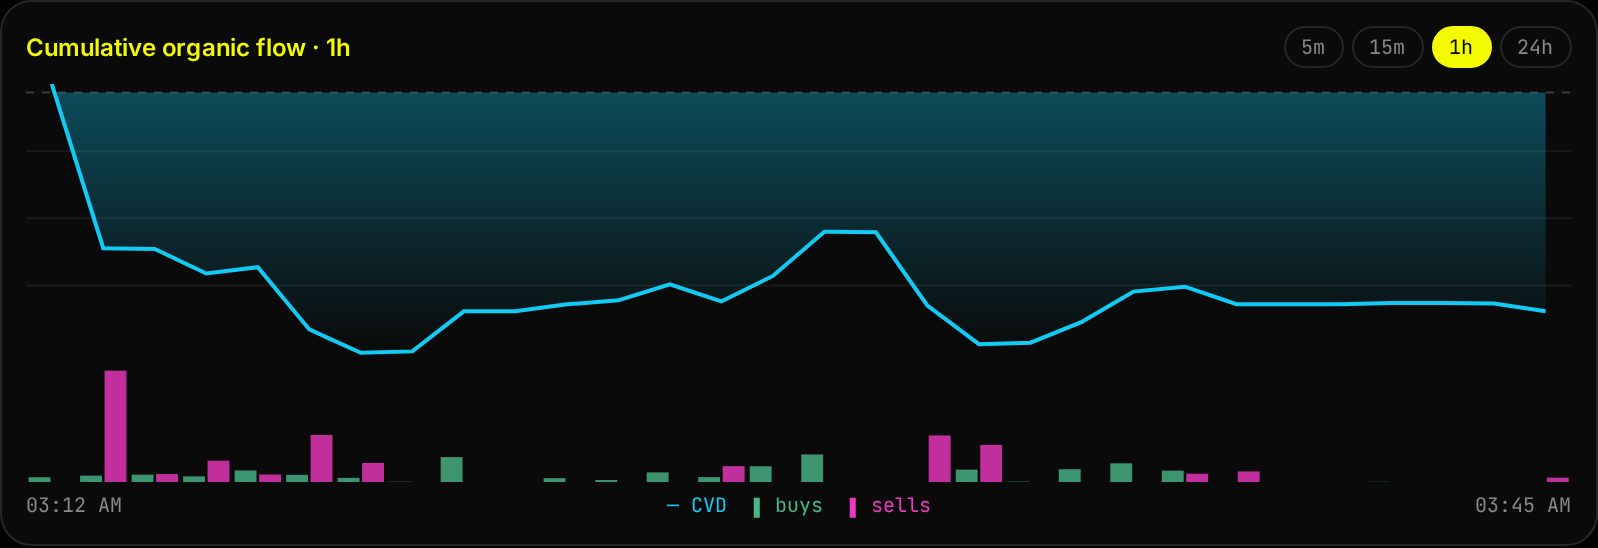This screenshot has width=1598, height=548.
Task: Click the tallest magenta sell bar
Action: (116, 426)
